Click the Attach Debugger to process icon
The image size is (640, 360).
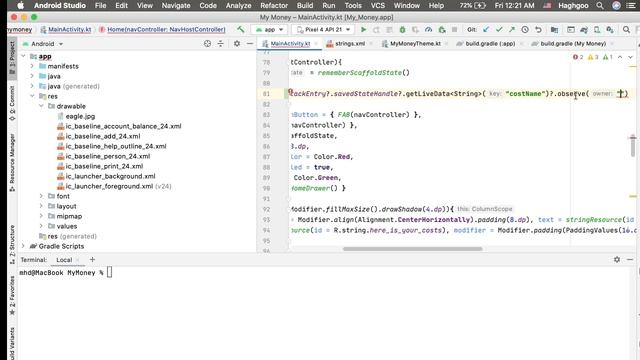pyautogui.click(x=442, y=30)
